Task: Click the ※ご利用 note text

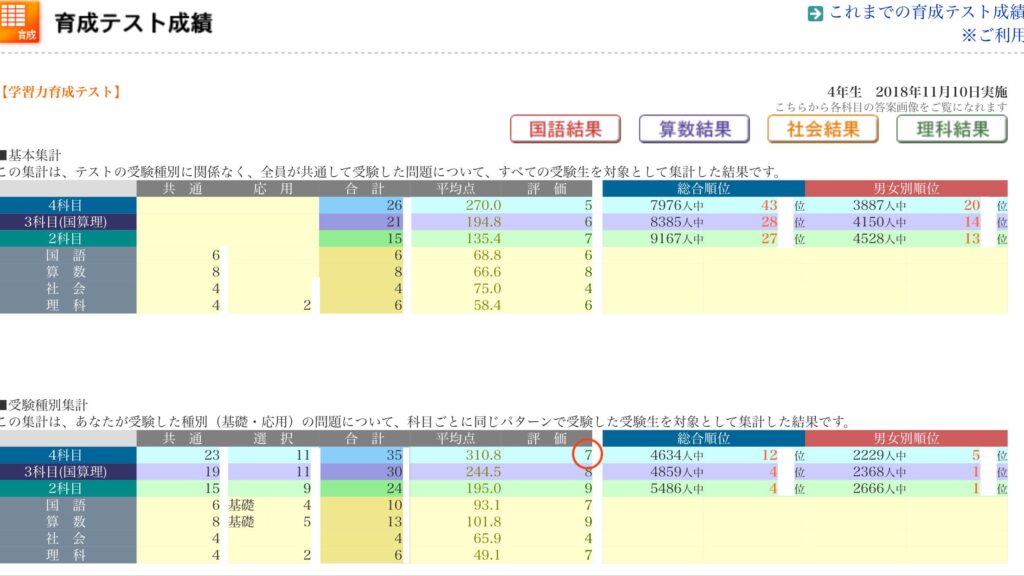Action: (x=993, y=35)
